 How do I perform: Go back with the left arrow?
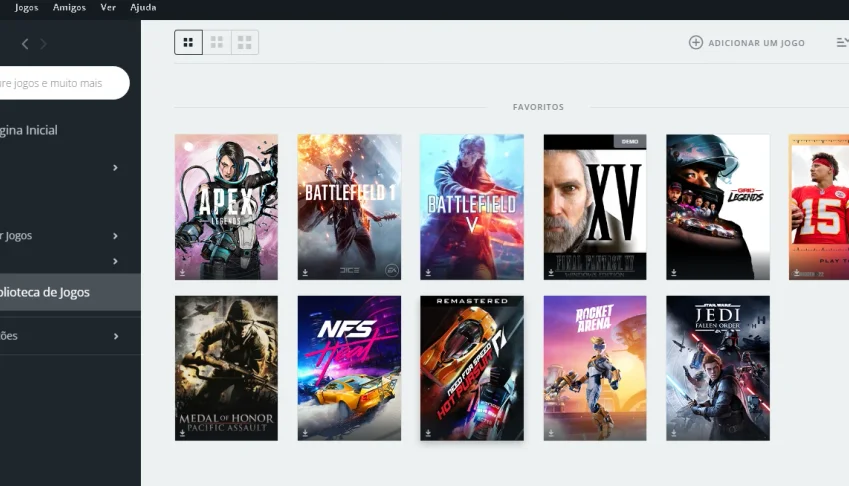pos(25,44)
